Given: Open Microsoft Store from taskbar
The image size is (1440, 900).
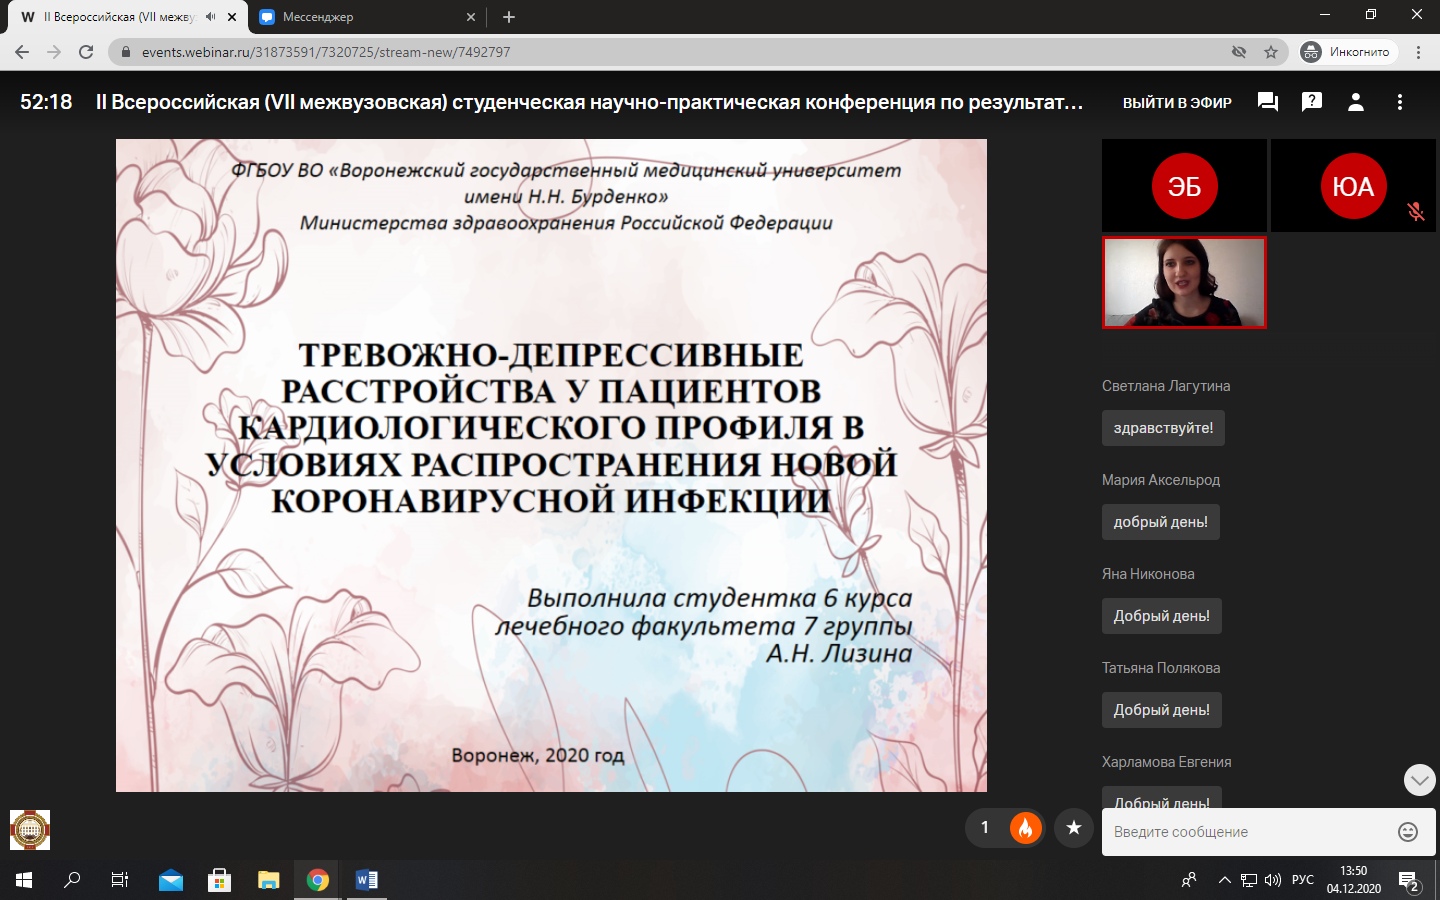Looking at the screenshot, I should 219,880.
